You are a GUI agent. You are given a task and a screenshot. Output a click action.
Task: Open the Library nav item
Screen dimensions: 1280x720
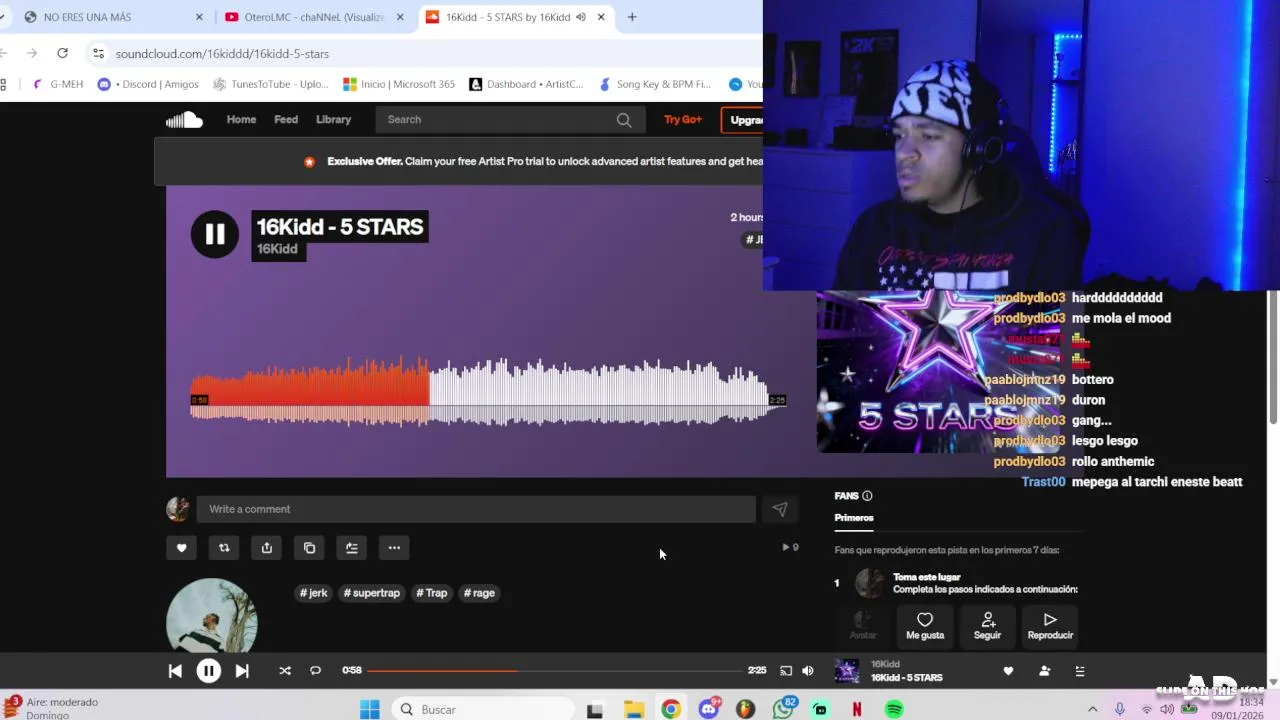coord(333,120)
